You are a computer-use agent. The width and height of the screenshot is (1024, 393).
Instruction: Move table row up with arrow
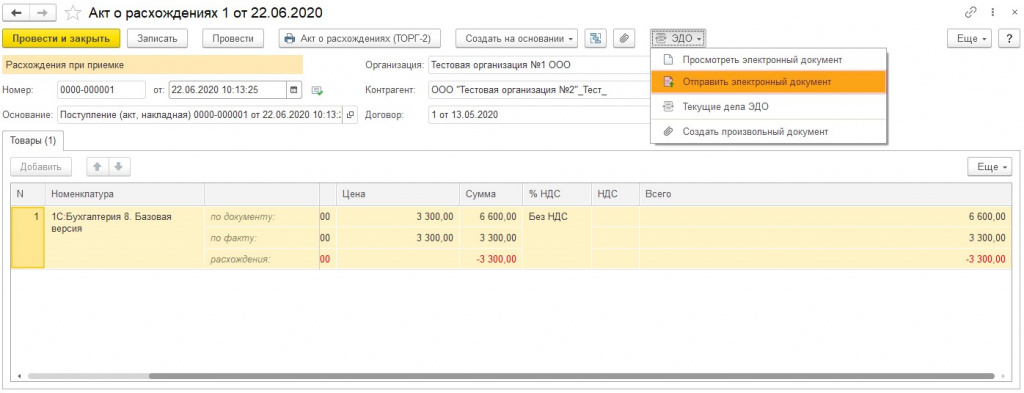97,166
